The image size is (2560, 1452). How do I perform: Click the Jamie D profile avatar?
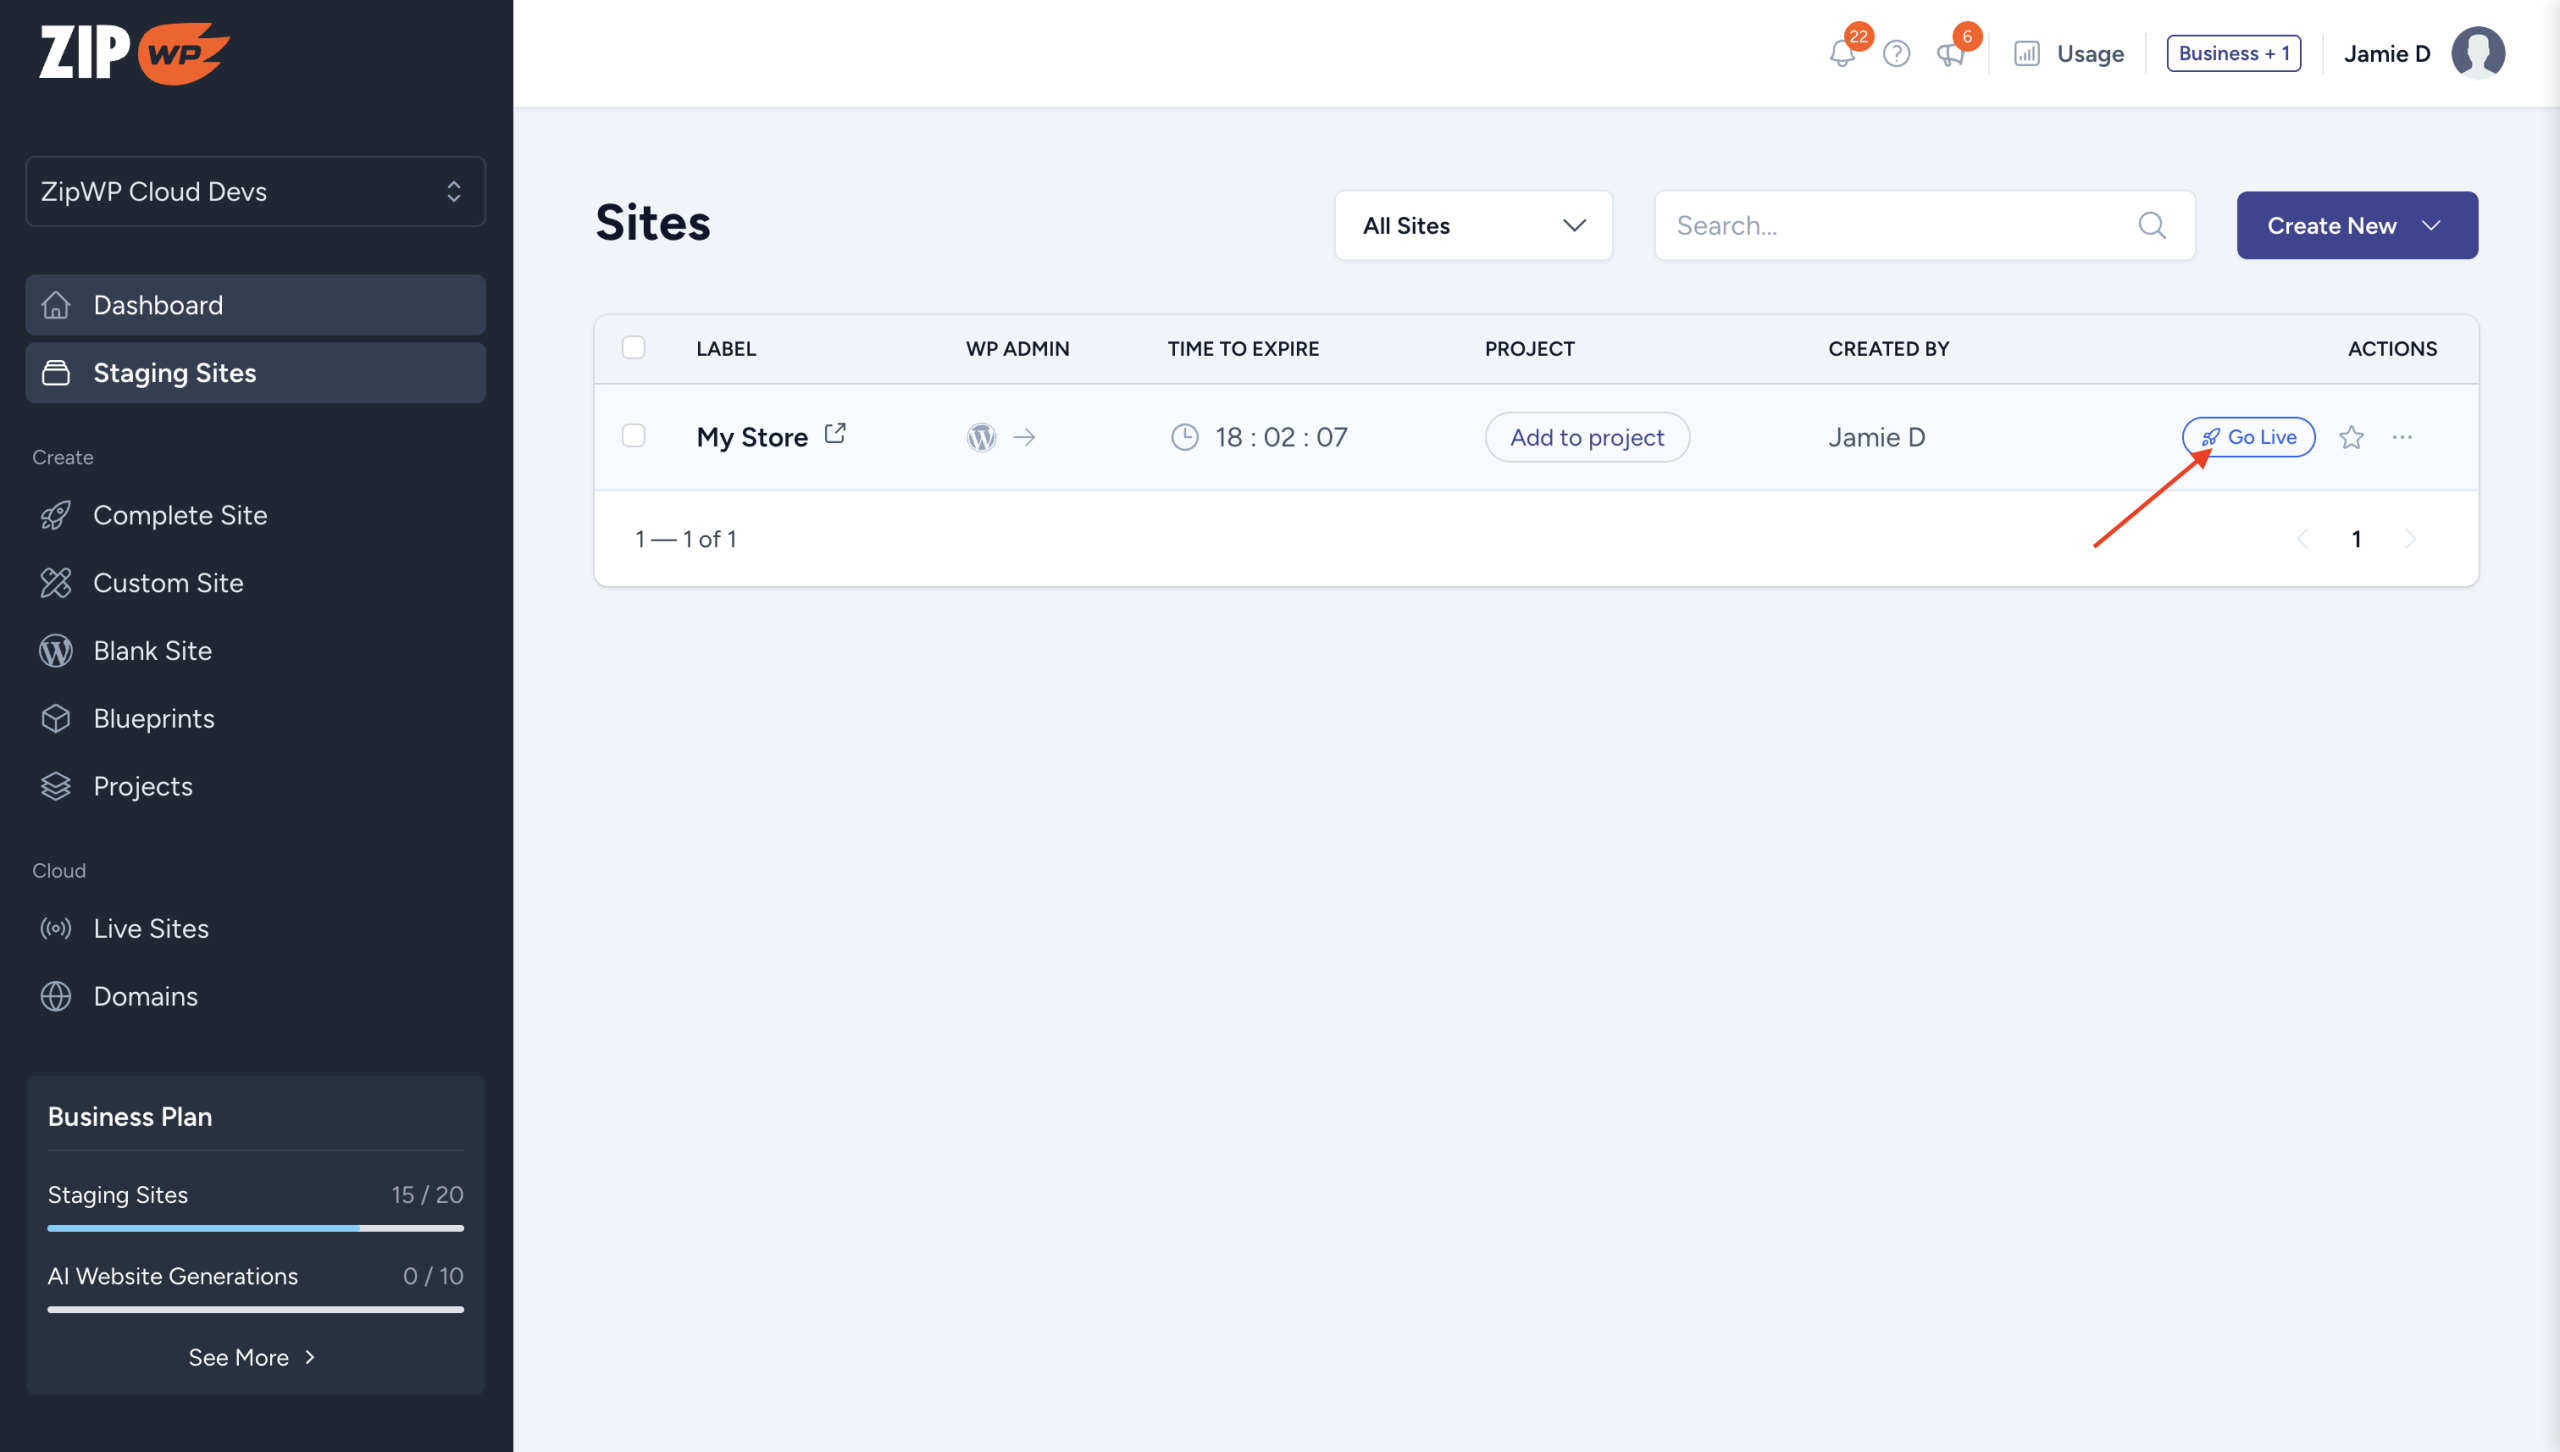point(2477,53)
